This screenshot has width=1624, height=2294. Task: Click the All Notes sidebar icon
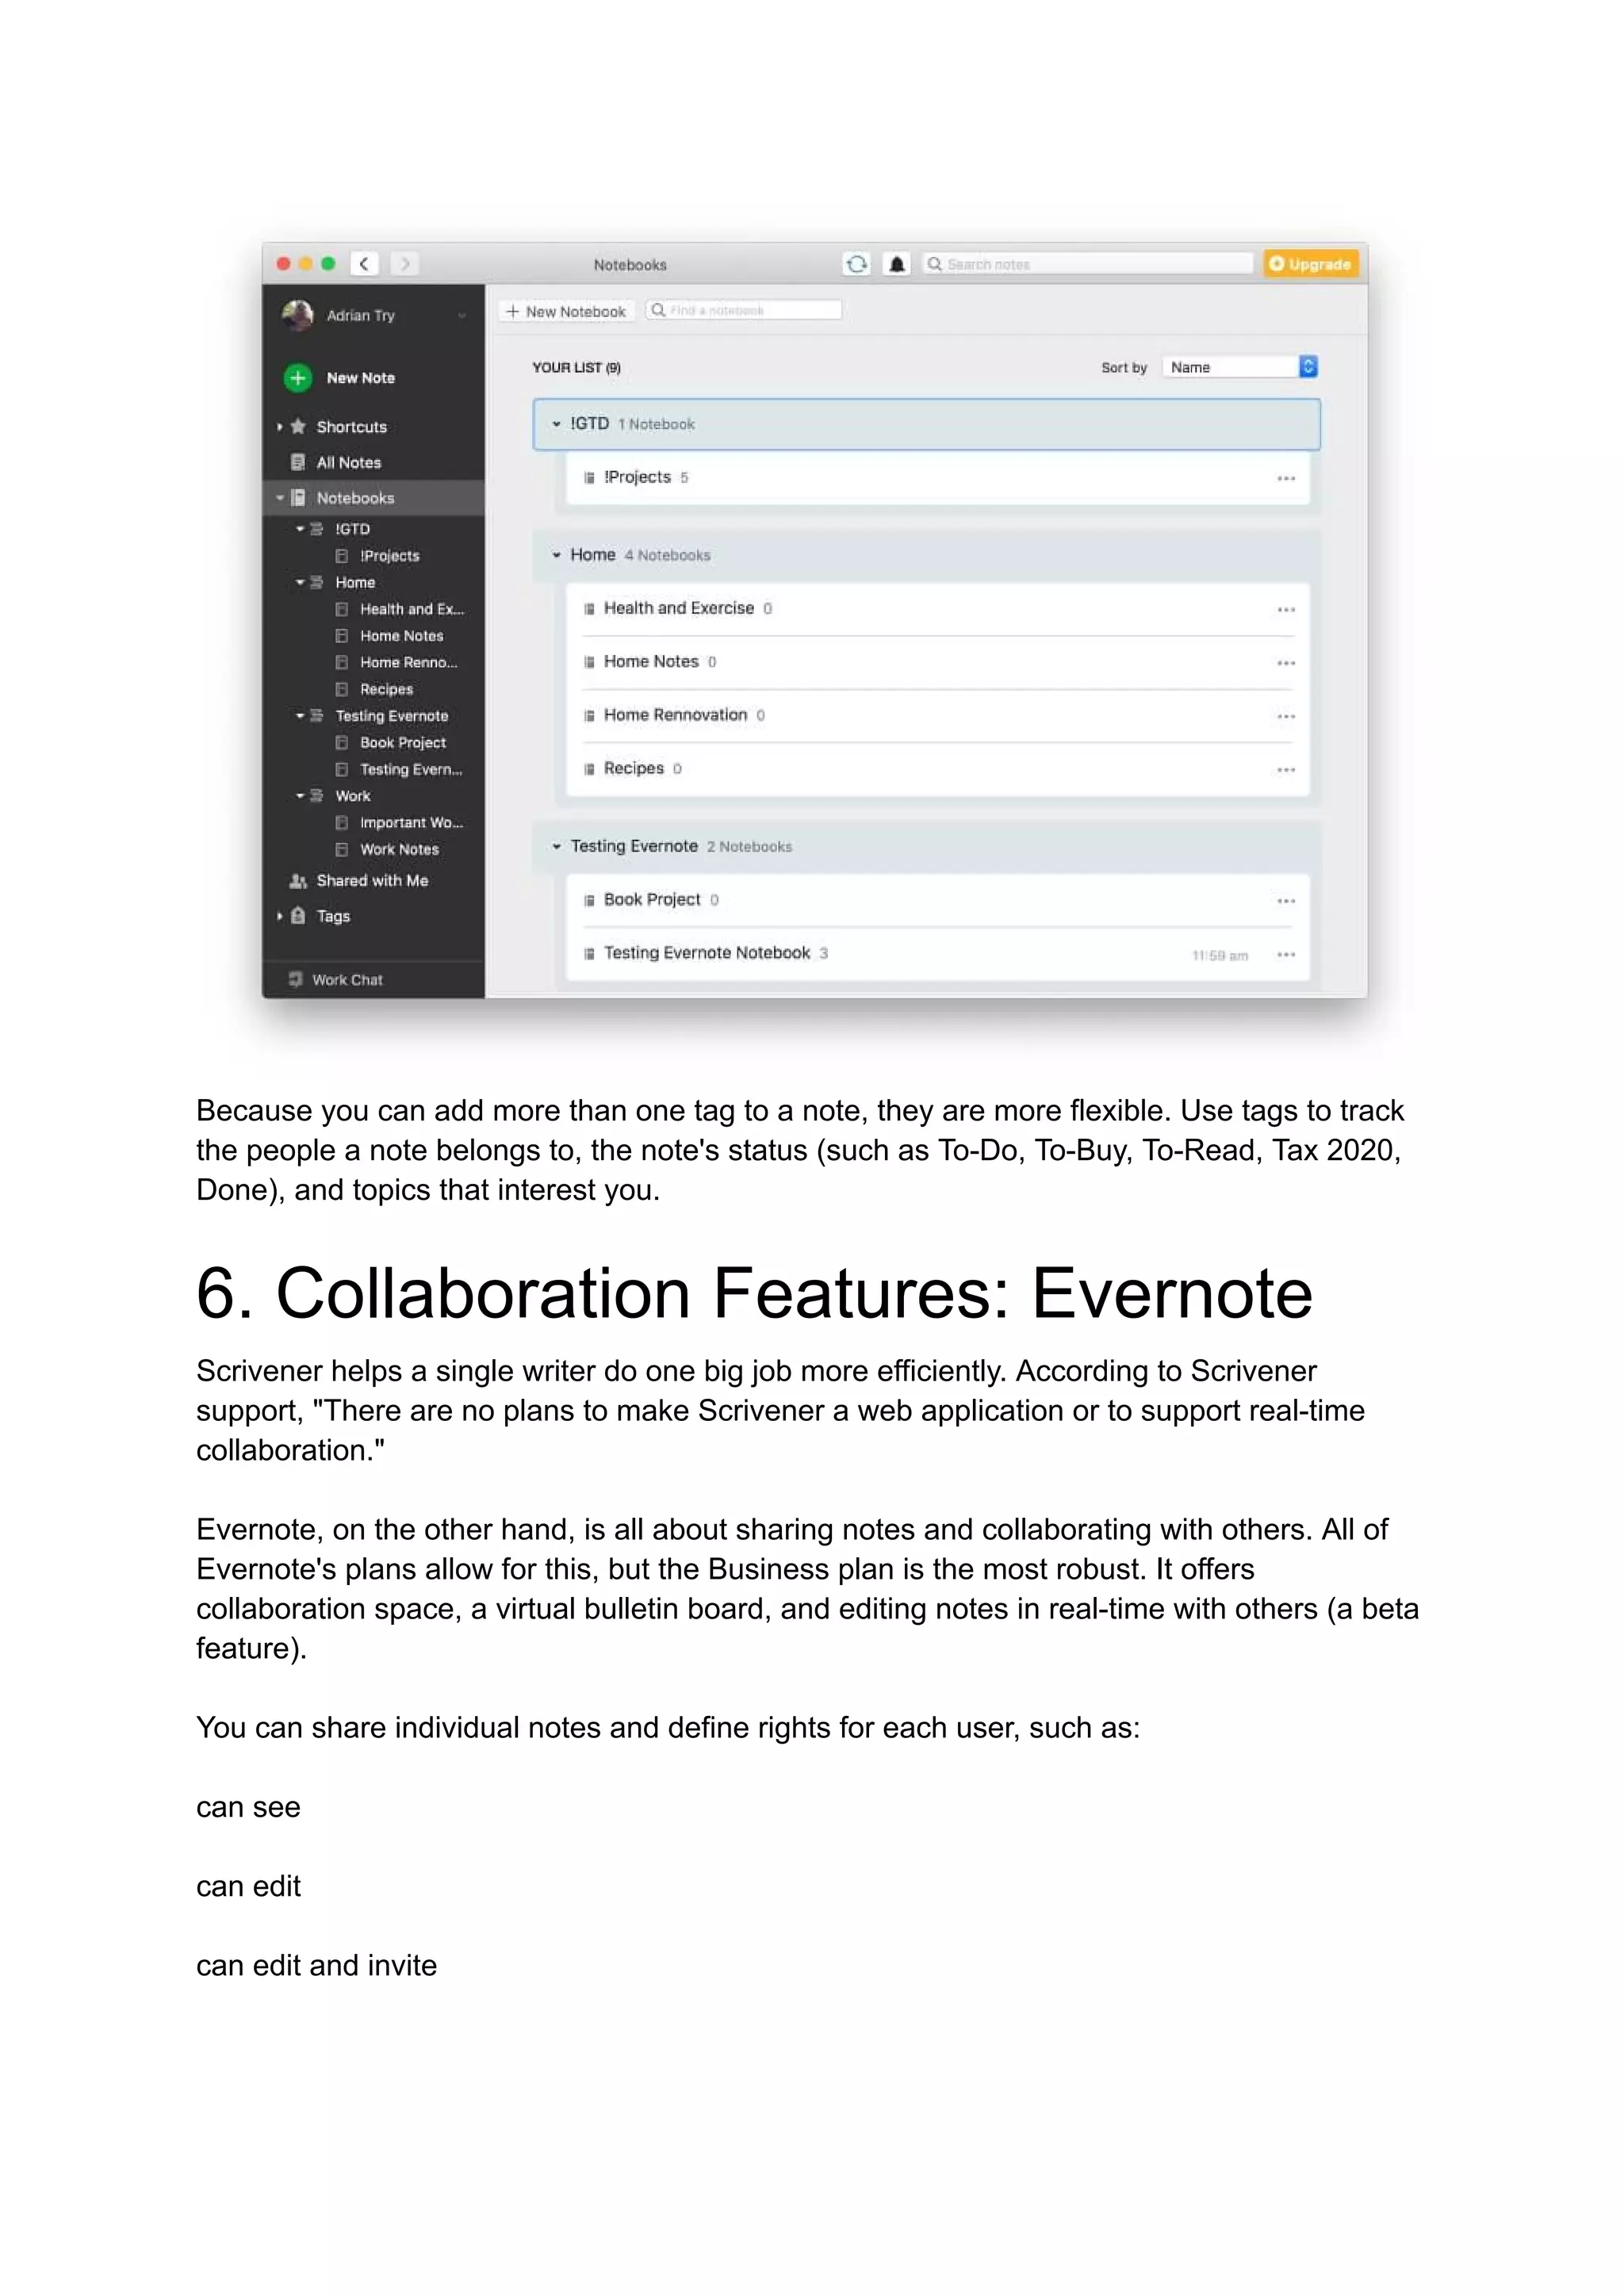[x=298, y=462]
